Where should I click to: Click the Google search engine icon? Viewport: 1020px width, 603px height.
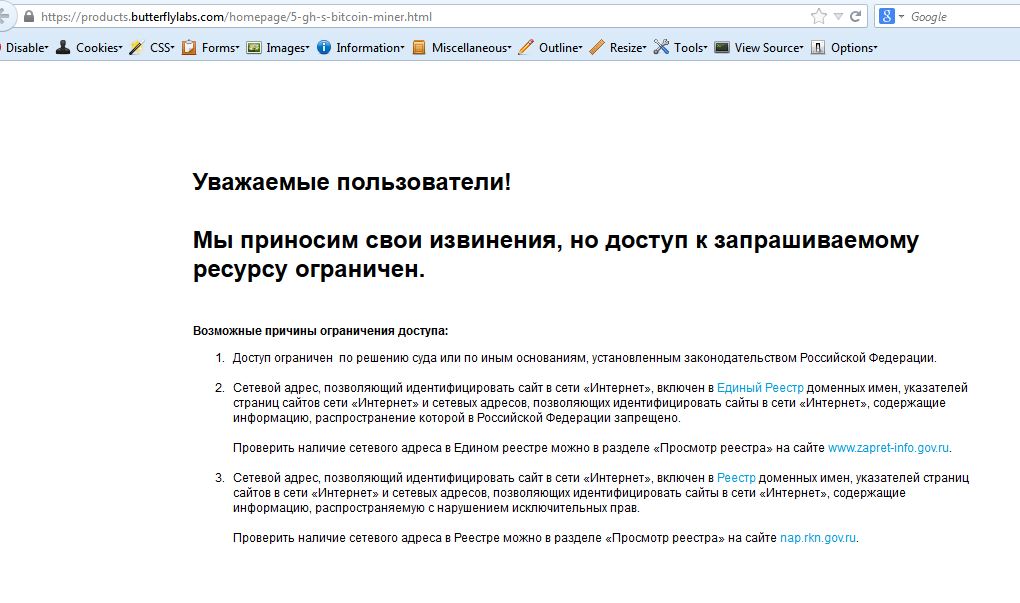(x=886, y=16)
